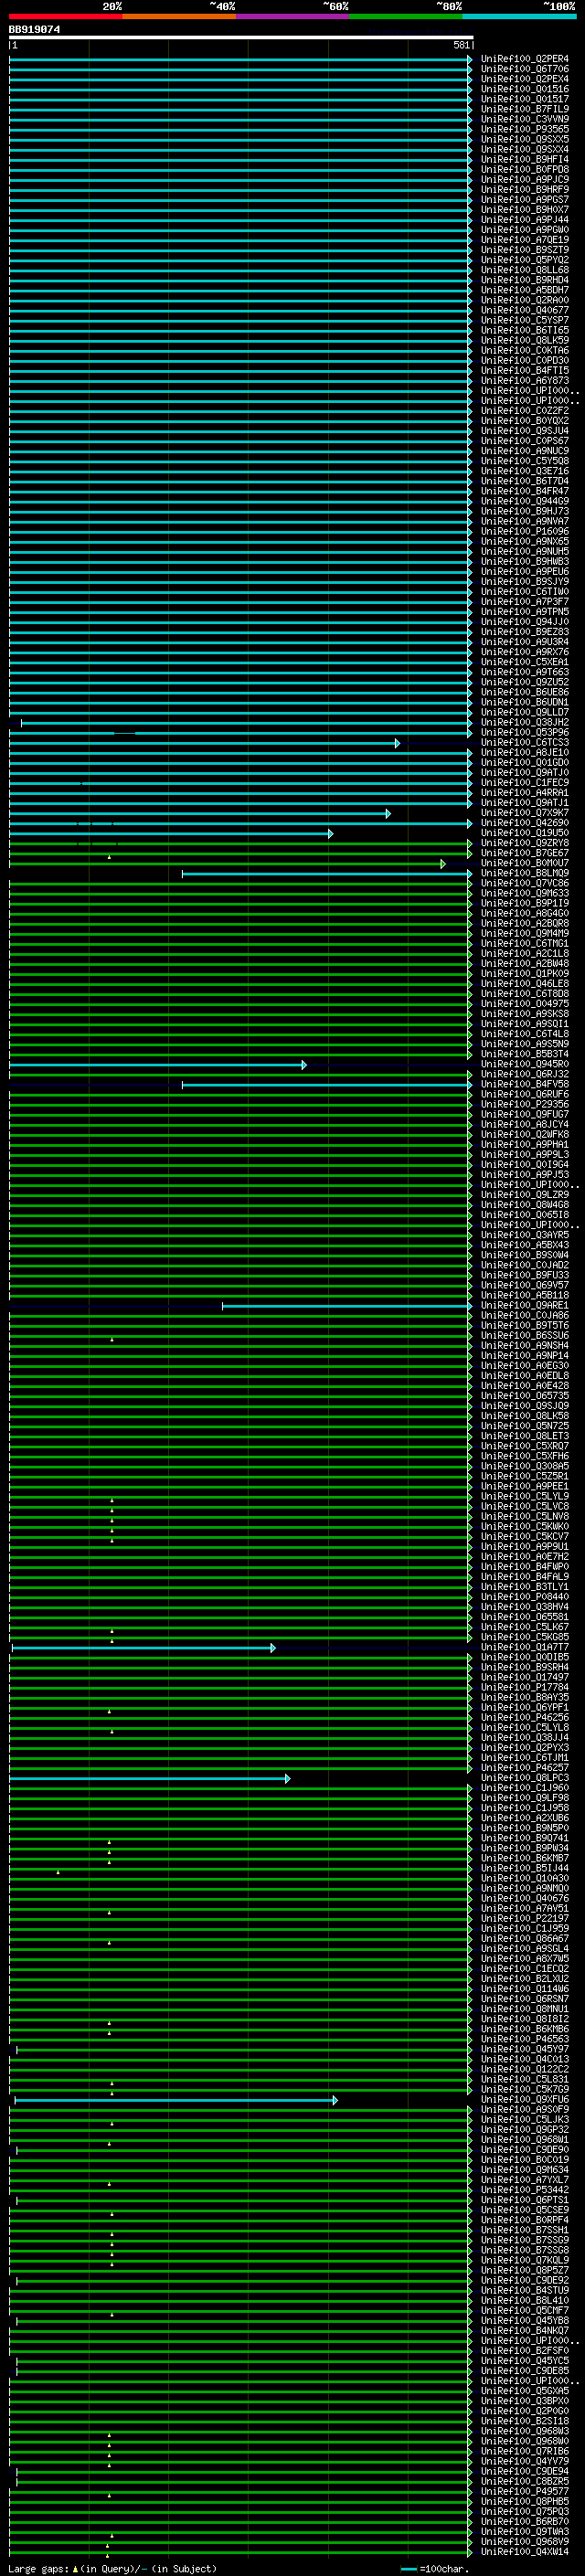Viewport: 585px width, 2576px height.
Task: Select hit label UniRef100_B9P1I9
Action: (x=524, y=903)
